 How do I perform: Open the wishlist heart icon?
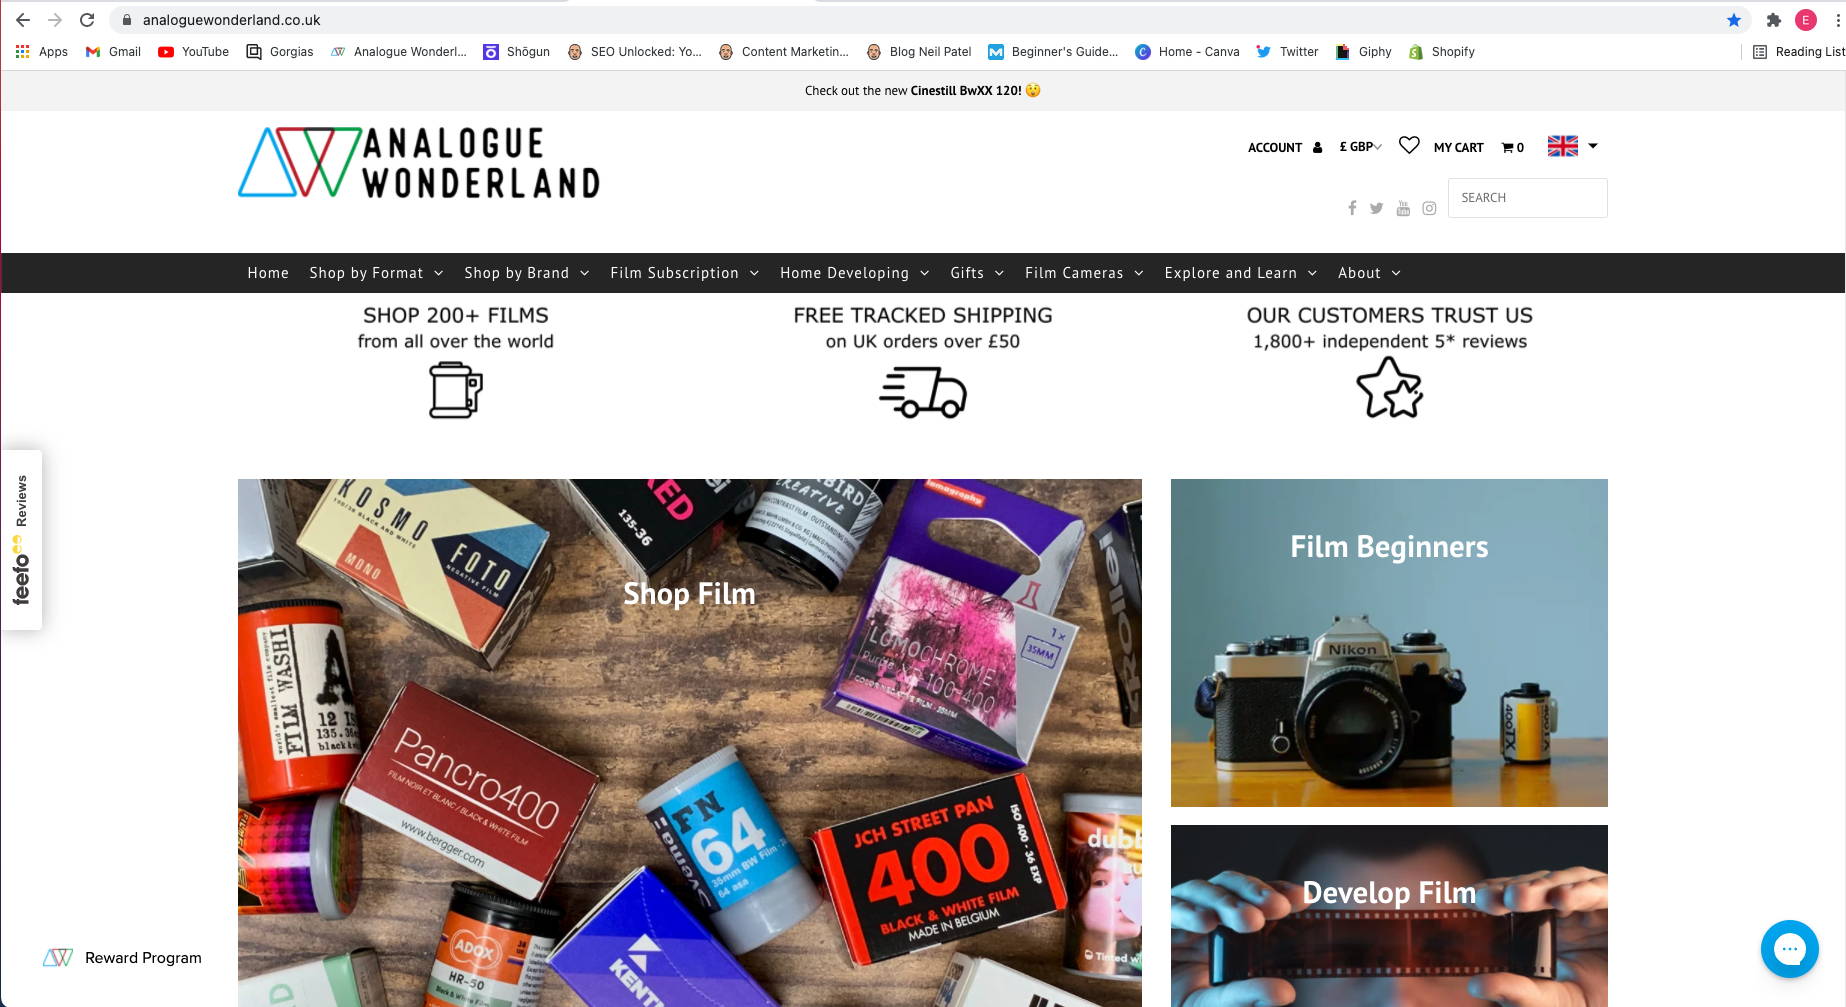click(1409, 146)
